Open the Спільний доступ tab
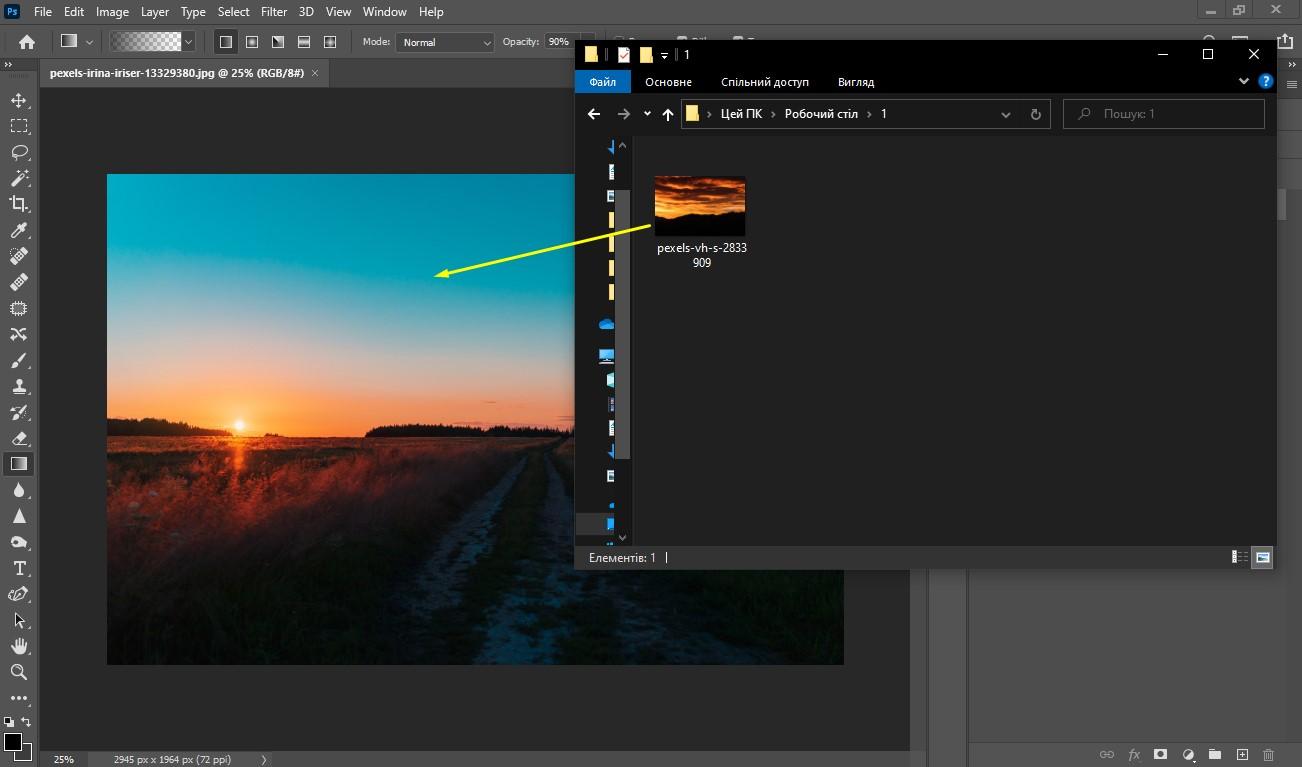 pyautogui.click(x=765, y=82)
